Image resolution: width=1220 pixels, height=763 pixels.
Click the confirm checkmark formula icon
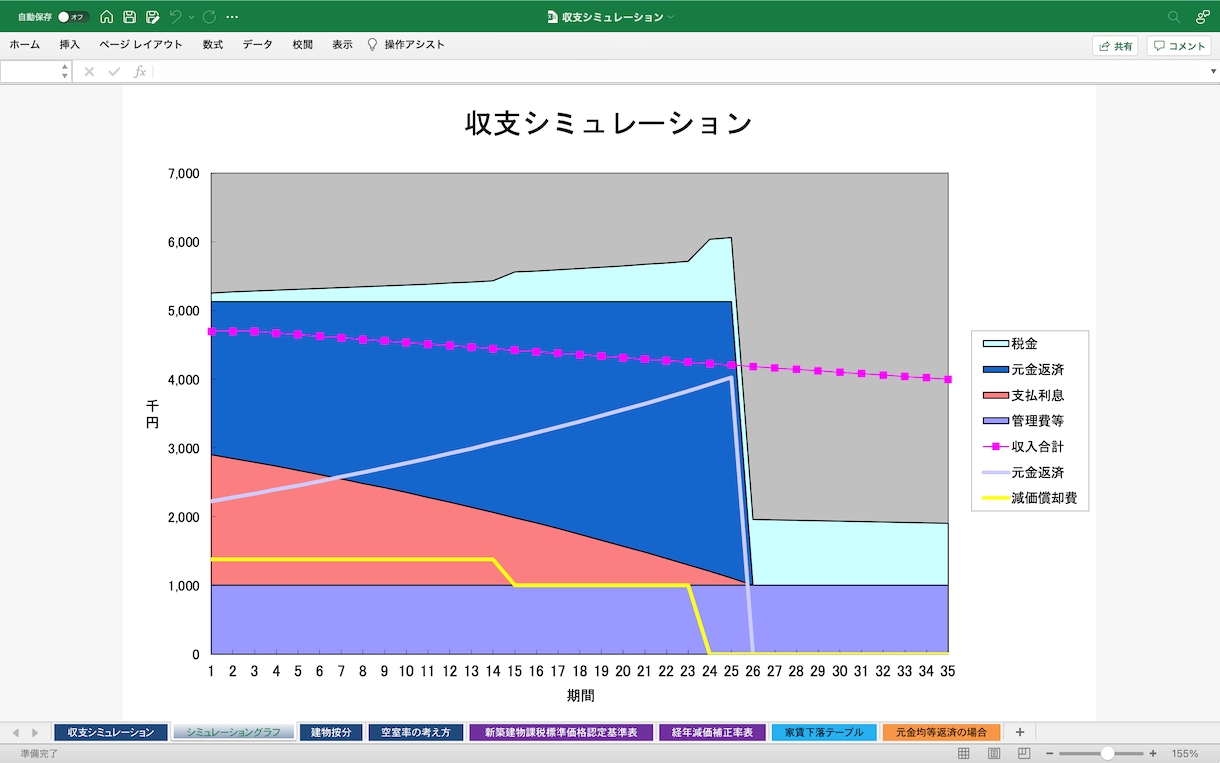(114, 72)
